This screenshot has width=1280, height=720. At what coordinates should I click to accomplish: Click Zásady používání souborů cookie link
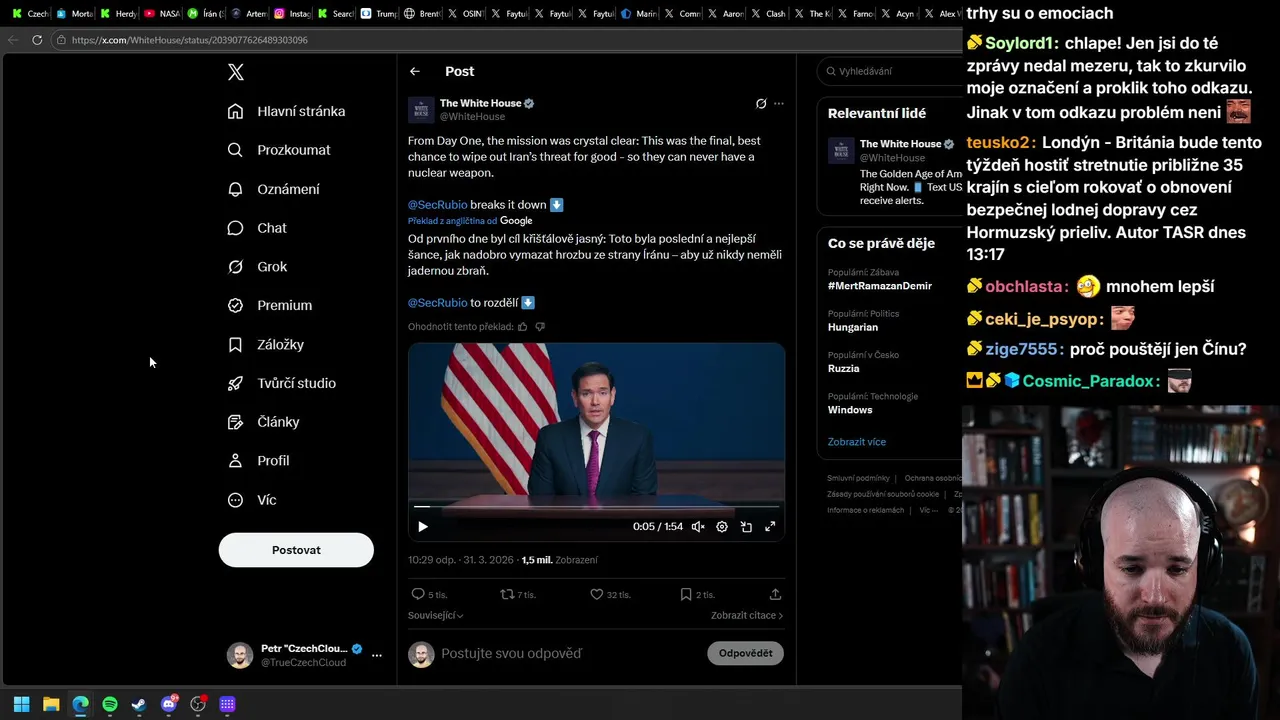point(883,494)
